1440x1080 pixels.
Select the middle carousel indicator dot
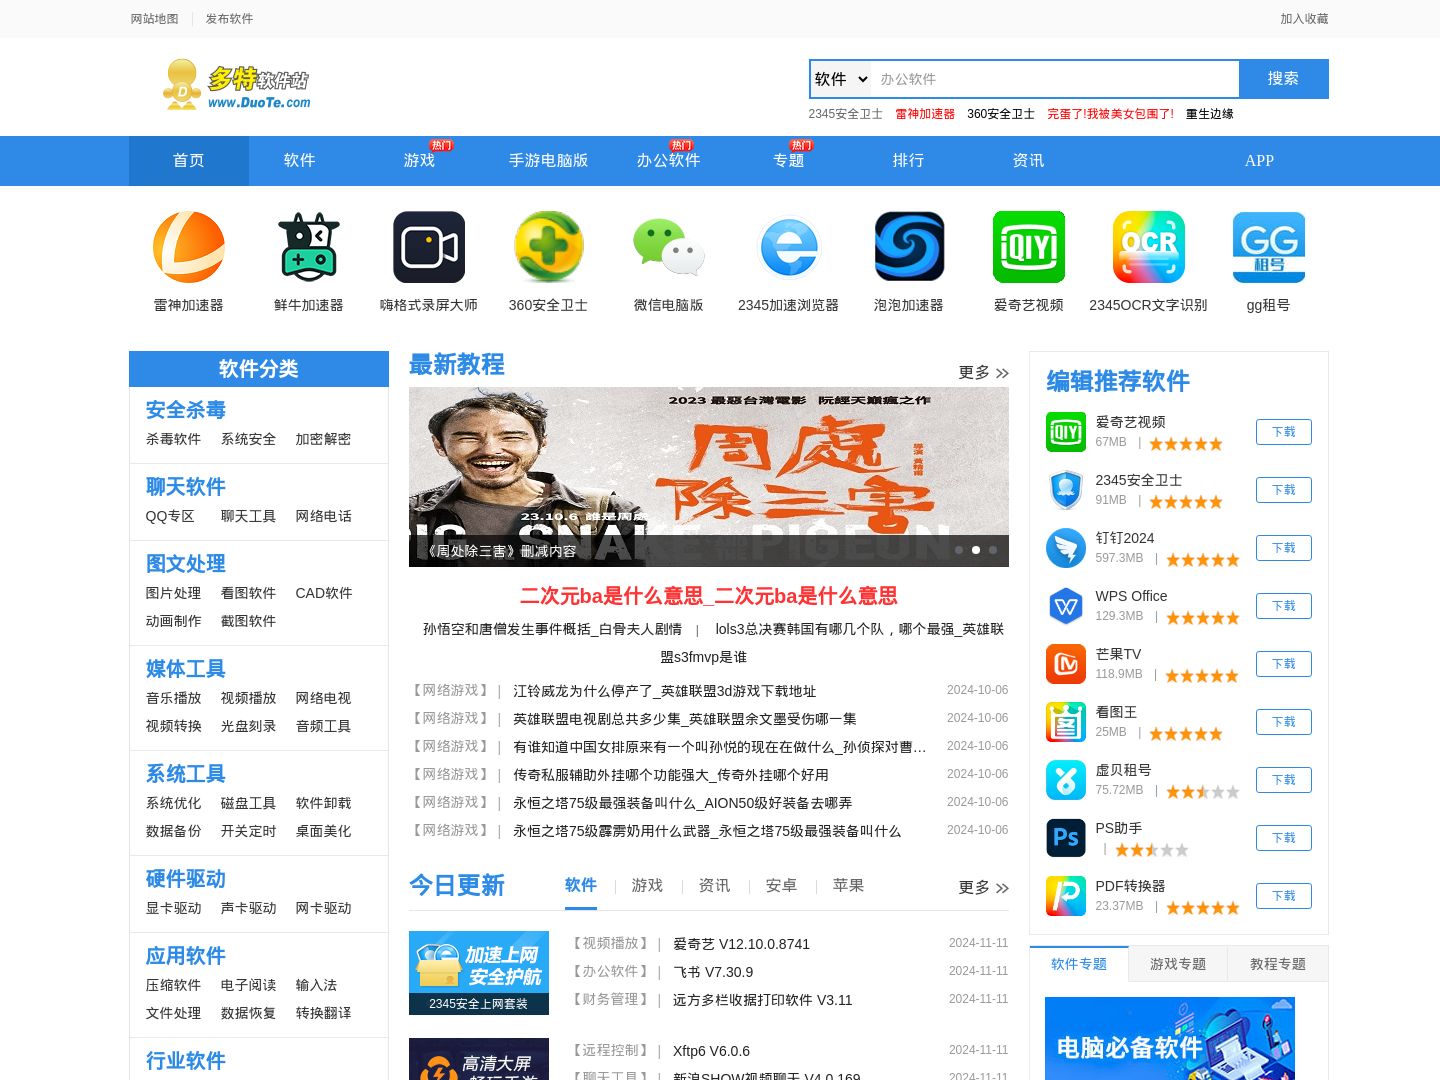(976, 550)
